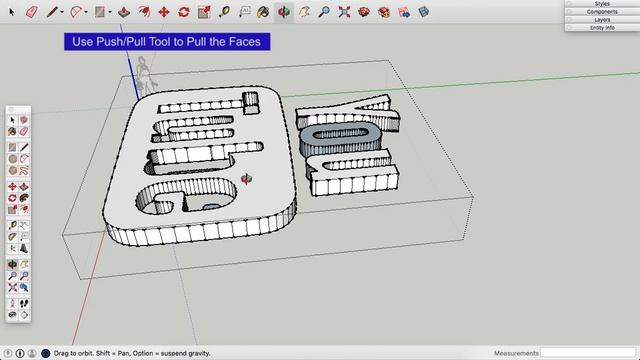Open Shape tool dropdown arrow
This screenshot has height=360, width=640.
[x=110, y=12]
